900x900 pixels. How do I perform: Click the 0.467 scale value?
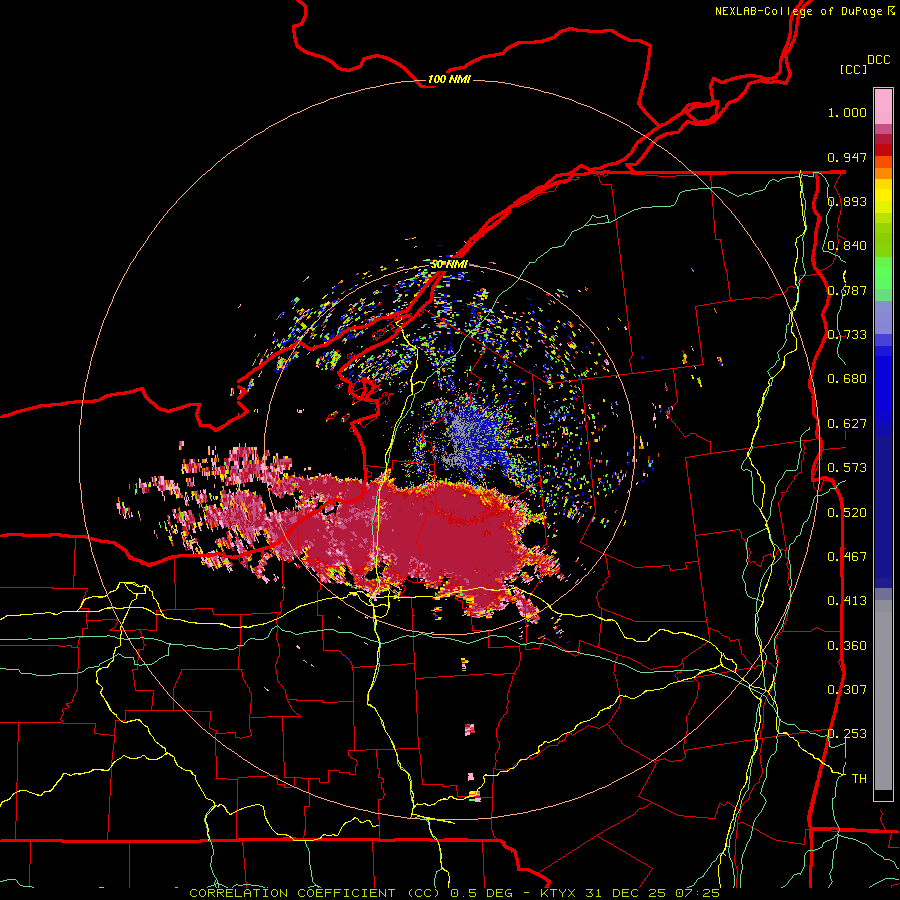[847, 557]
